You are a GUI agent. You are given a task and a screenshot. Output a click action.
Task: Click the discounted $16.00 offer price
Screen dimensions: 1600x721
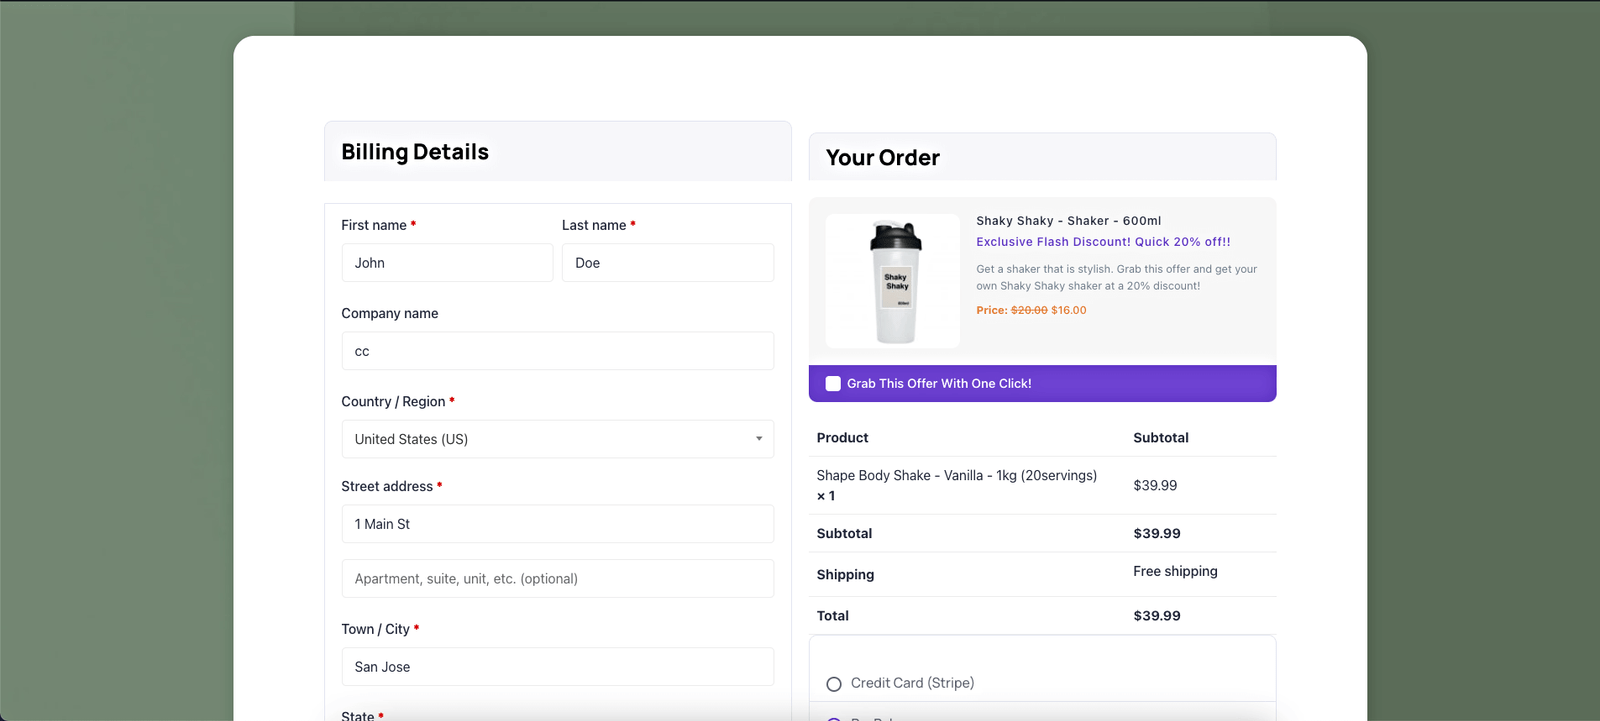click(1069, 310)
